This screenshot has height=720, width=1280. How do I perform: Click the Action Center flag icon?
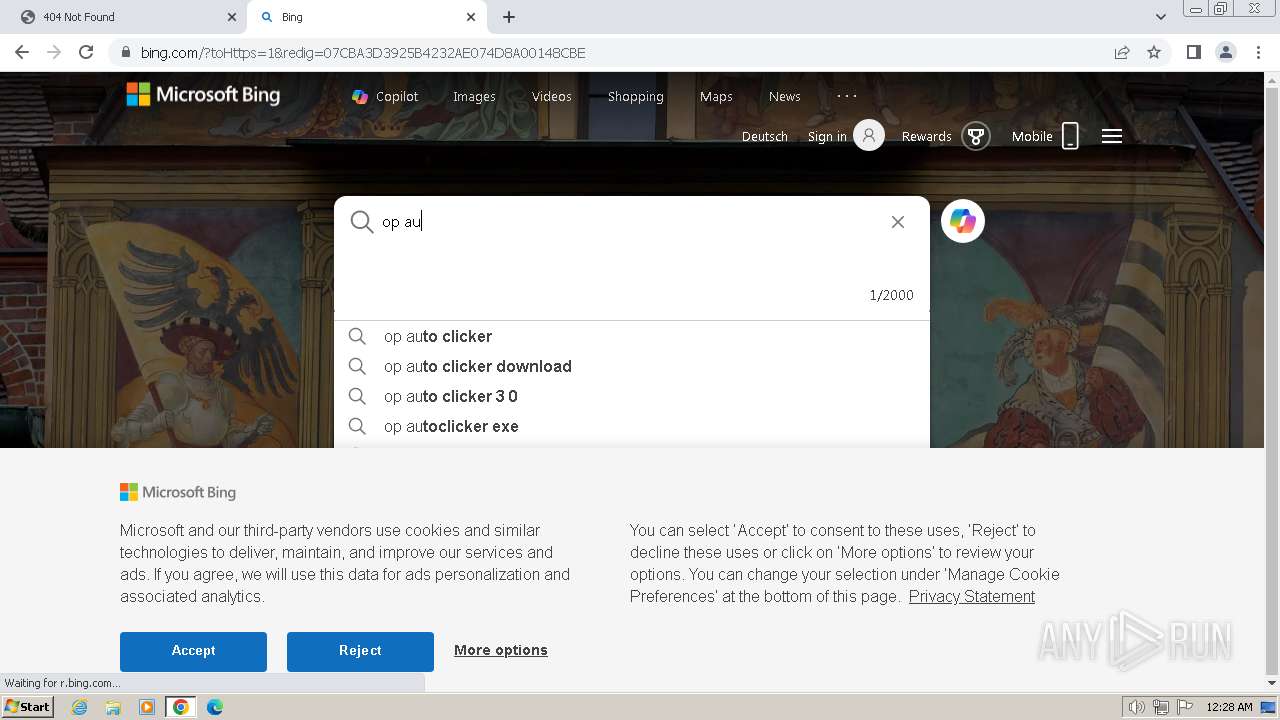click(1185, 707)
